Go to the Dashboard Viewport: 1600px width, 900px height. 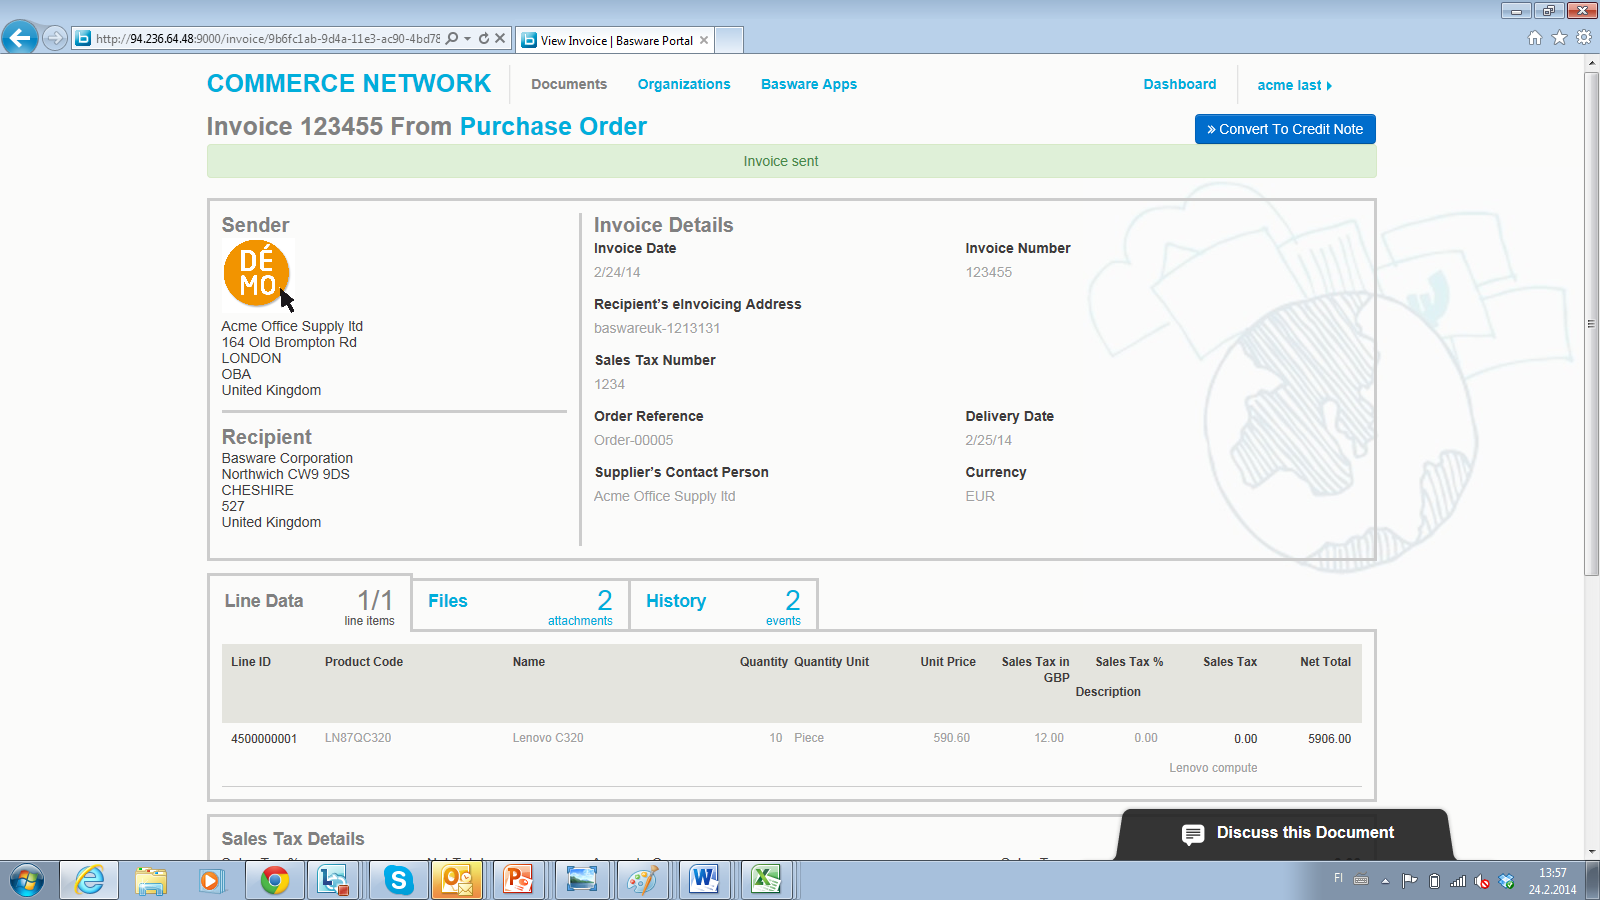pos(1180,84)
